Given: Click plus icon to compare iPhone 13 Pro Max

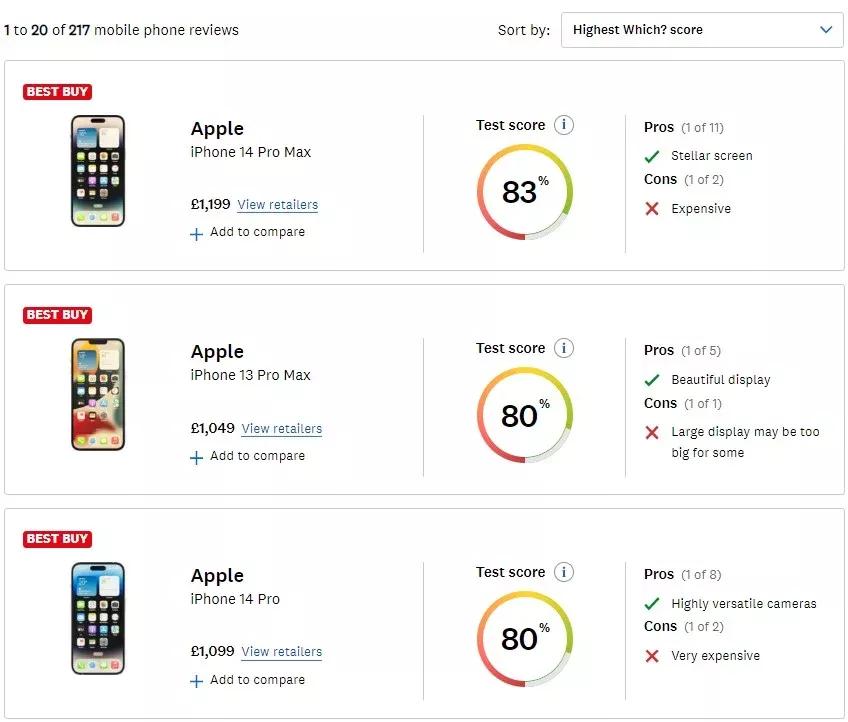Looking at the screenshot, I should 197,457.
